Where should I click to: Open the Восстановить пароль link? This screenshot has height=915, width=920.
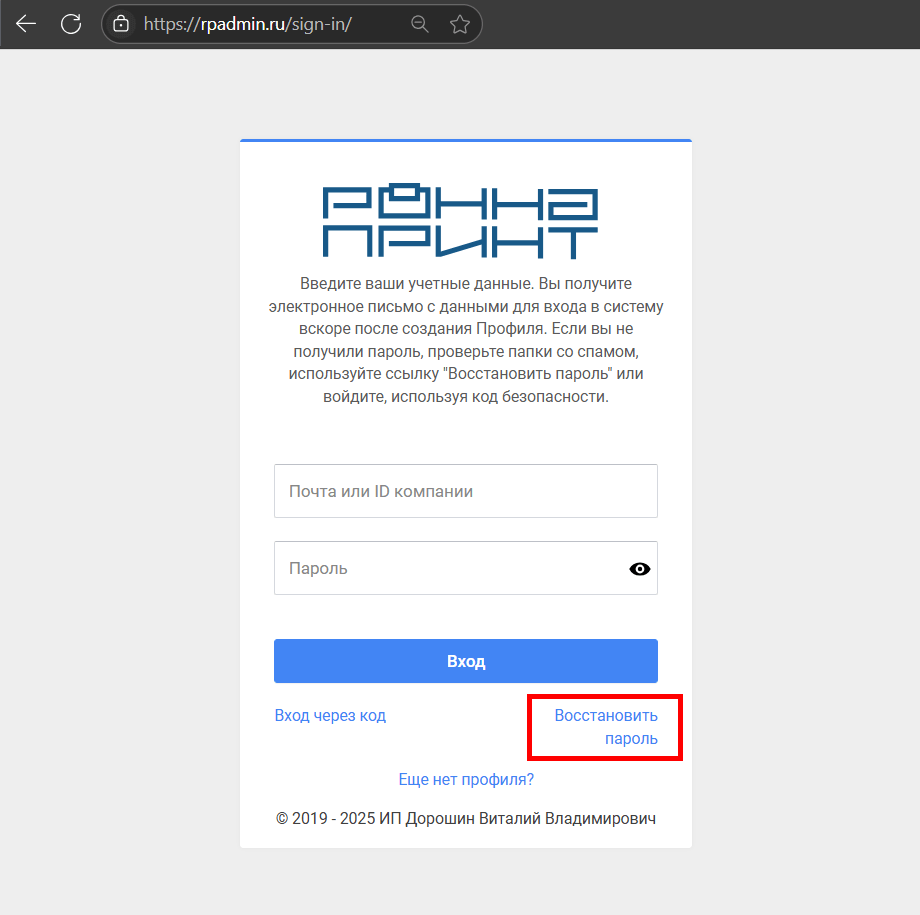606,727
